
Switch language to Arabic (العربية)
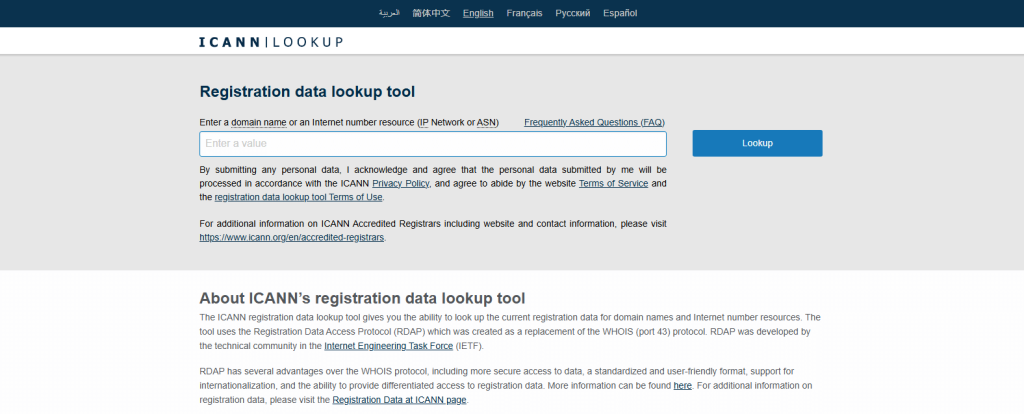pos(389,13)
